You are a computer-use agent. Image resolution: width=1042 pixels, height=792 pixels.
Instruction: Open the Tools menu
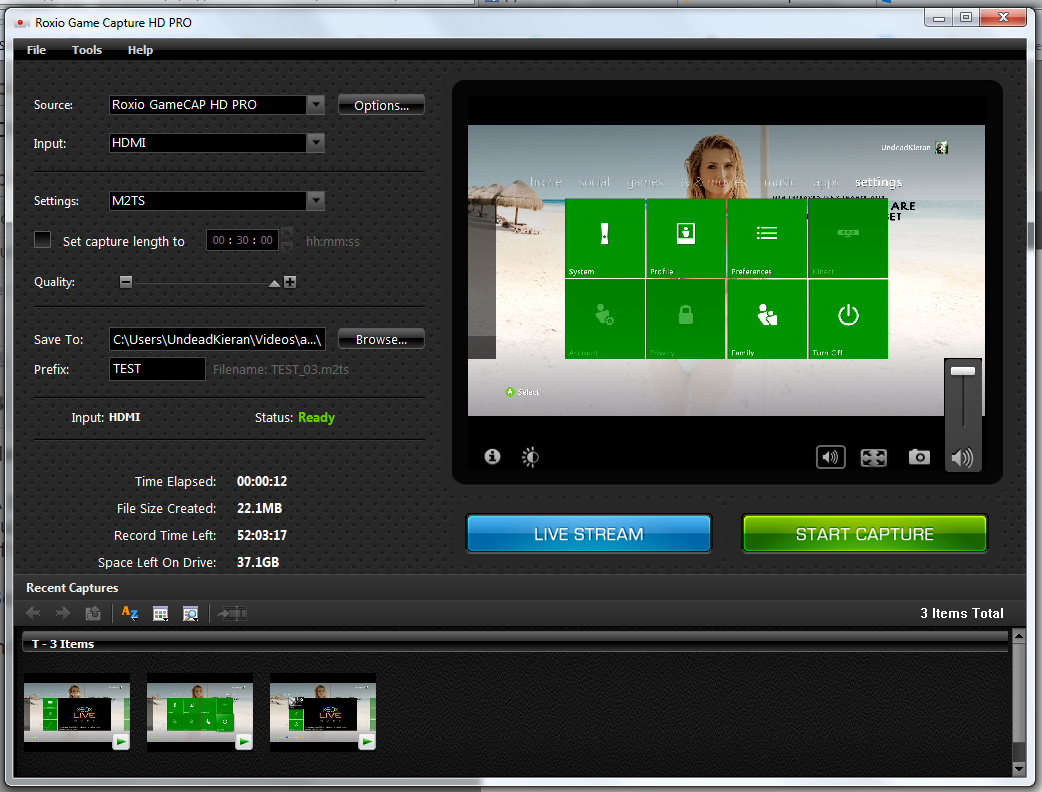87,50
